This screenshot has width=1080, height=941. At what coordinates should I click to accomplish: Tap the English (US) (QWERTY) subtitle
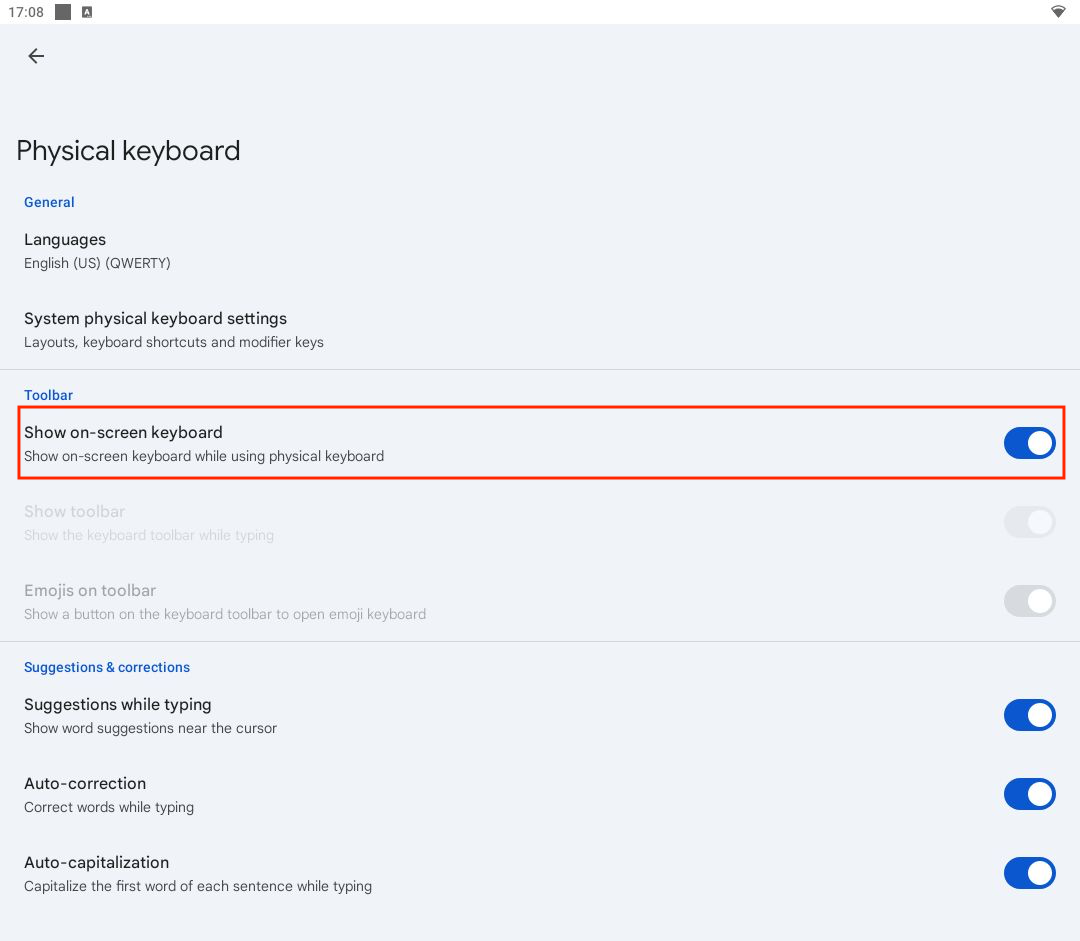coord(97,263)
